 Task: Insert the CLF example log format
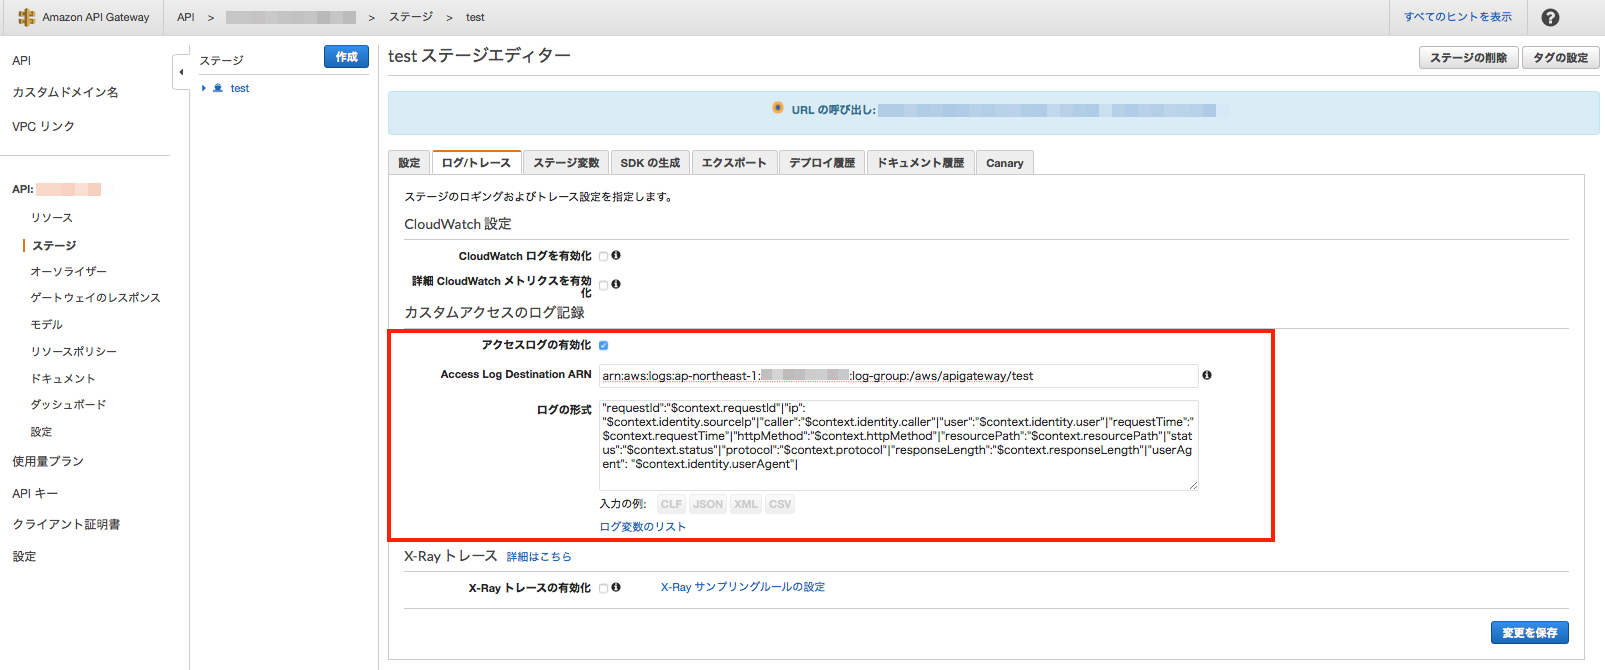[x=671, y=505]
